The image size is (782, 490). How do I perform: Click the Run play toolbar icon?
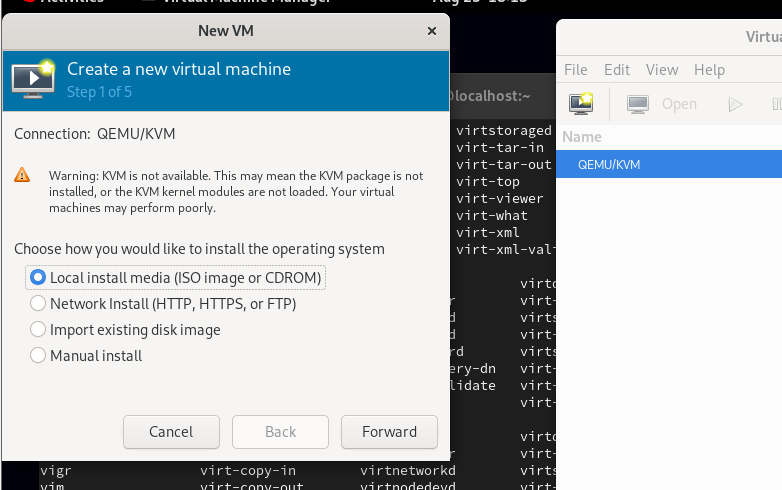(x=735, y=104)
